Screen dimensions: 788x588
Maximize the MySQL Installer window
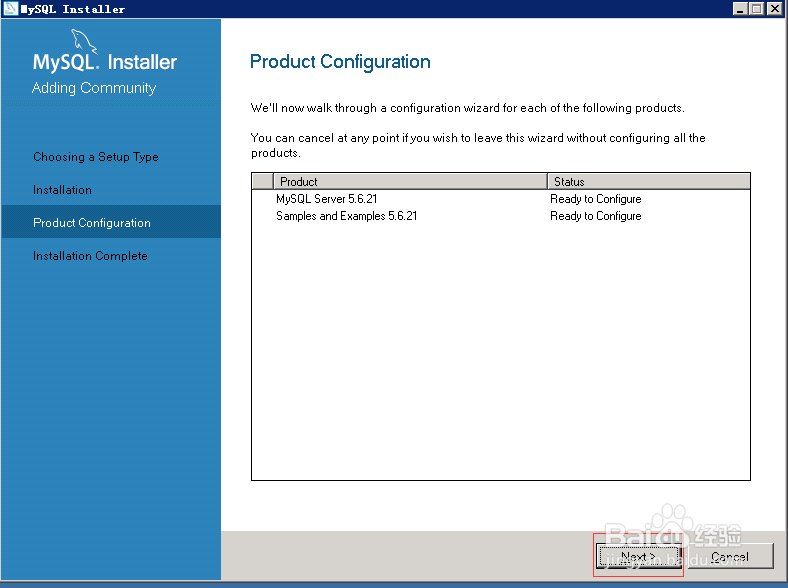(x=756, y=9)
